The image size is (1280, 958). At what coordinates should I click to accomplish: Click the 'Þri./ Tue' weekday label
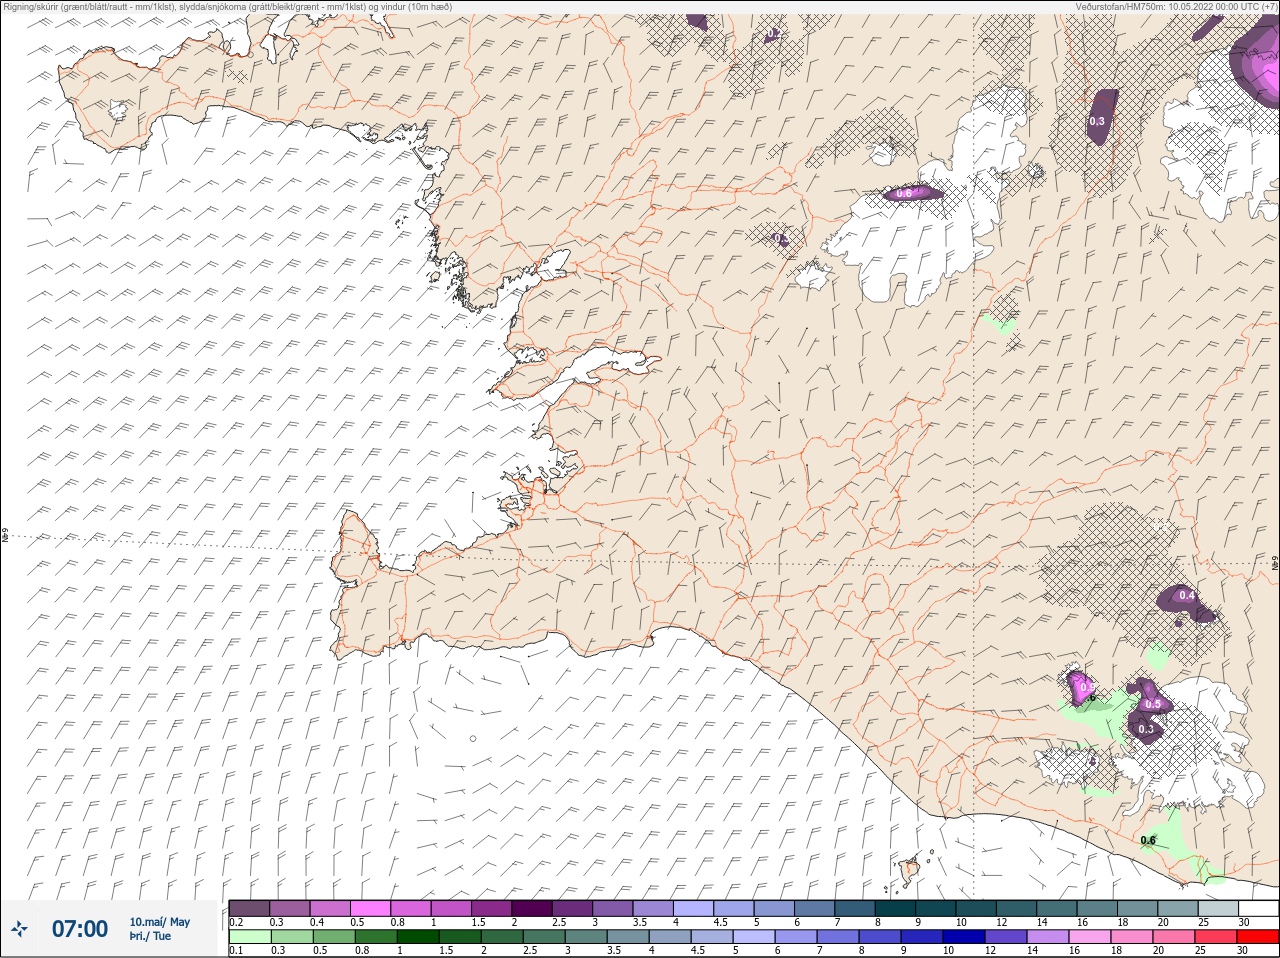click(x=150, y=936)
